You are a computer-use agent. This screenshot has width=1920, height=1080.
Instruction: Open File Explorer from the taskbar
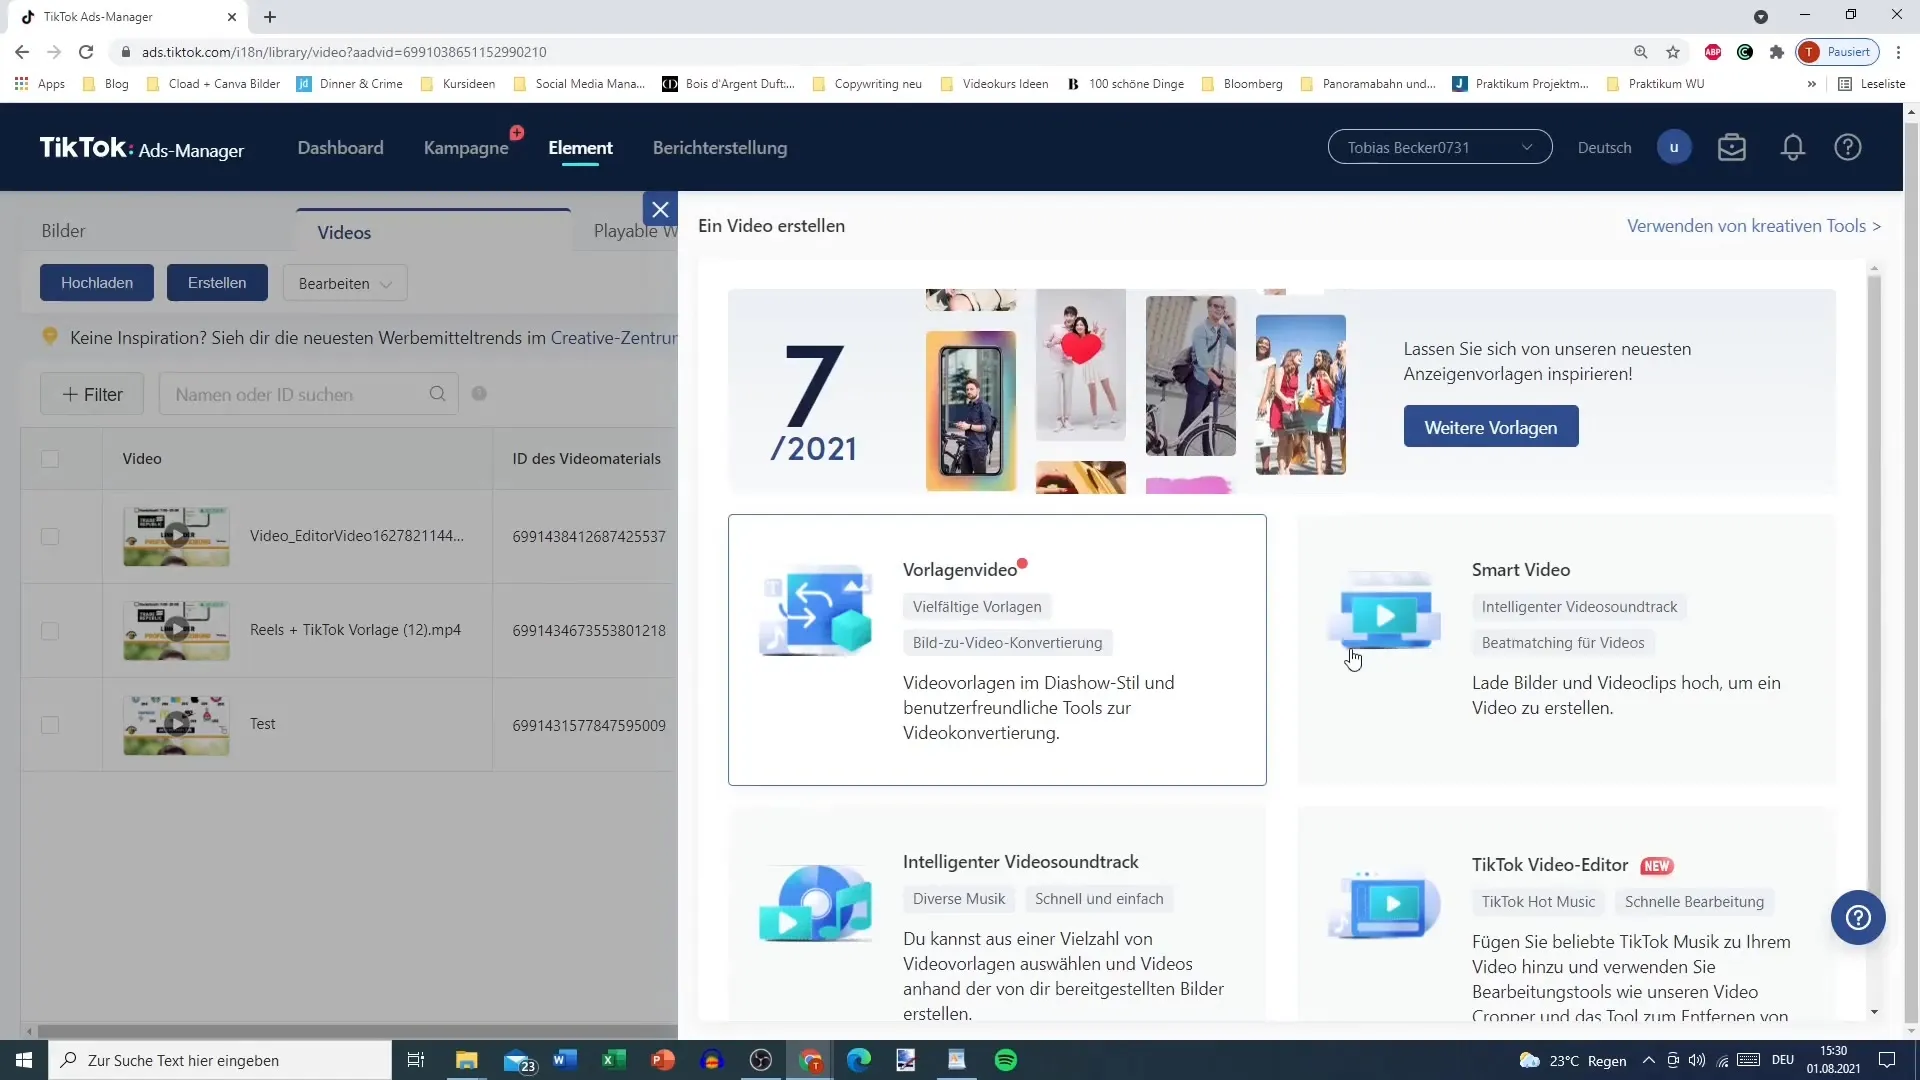467,1060
